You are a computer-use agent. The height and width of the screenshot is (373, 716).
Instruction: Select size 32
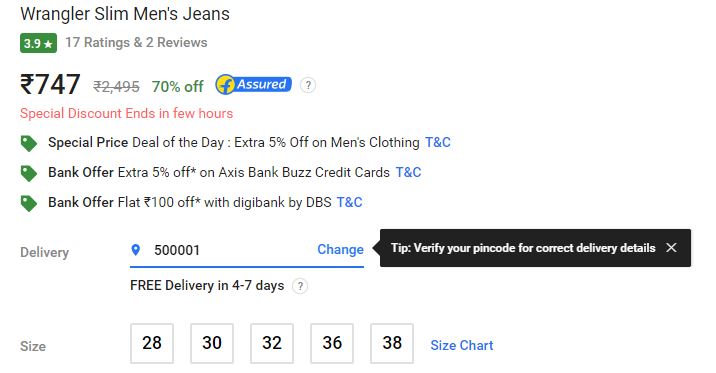(272, 343)
